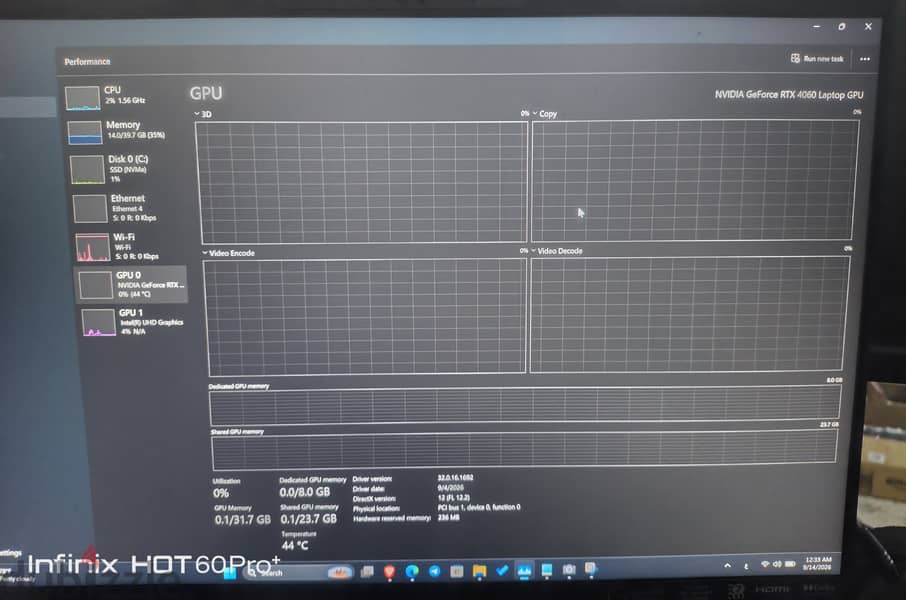
Task: Open the taskbar clock and date
Action: [818, 563]
